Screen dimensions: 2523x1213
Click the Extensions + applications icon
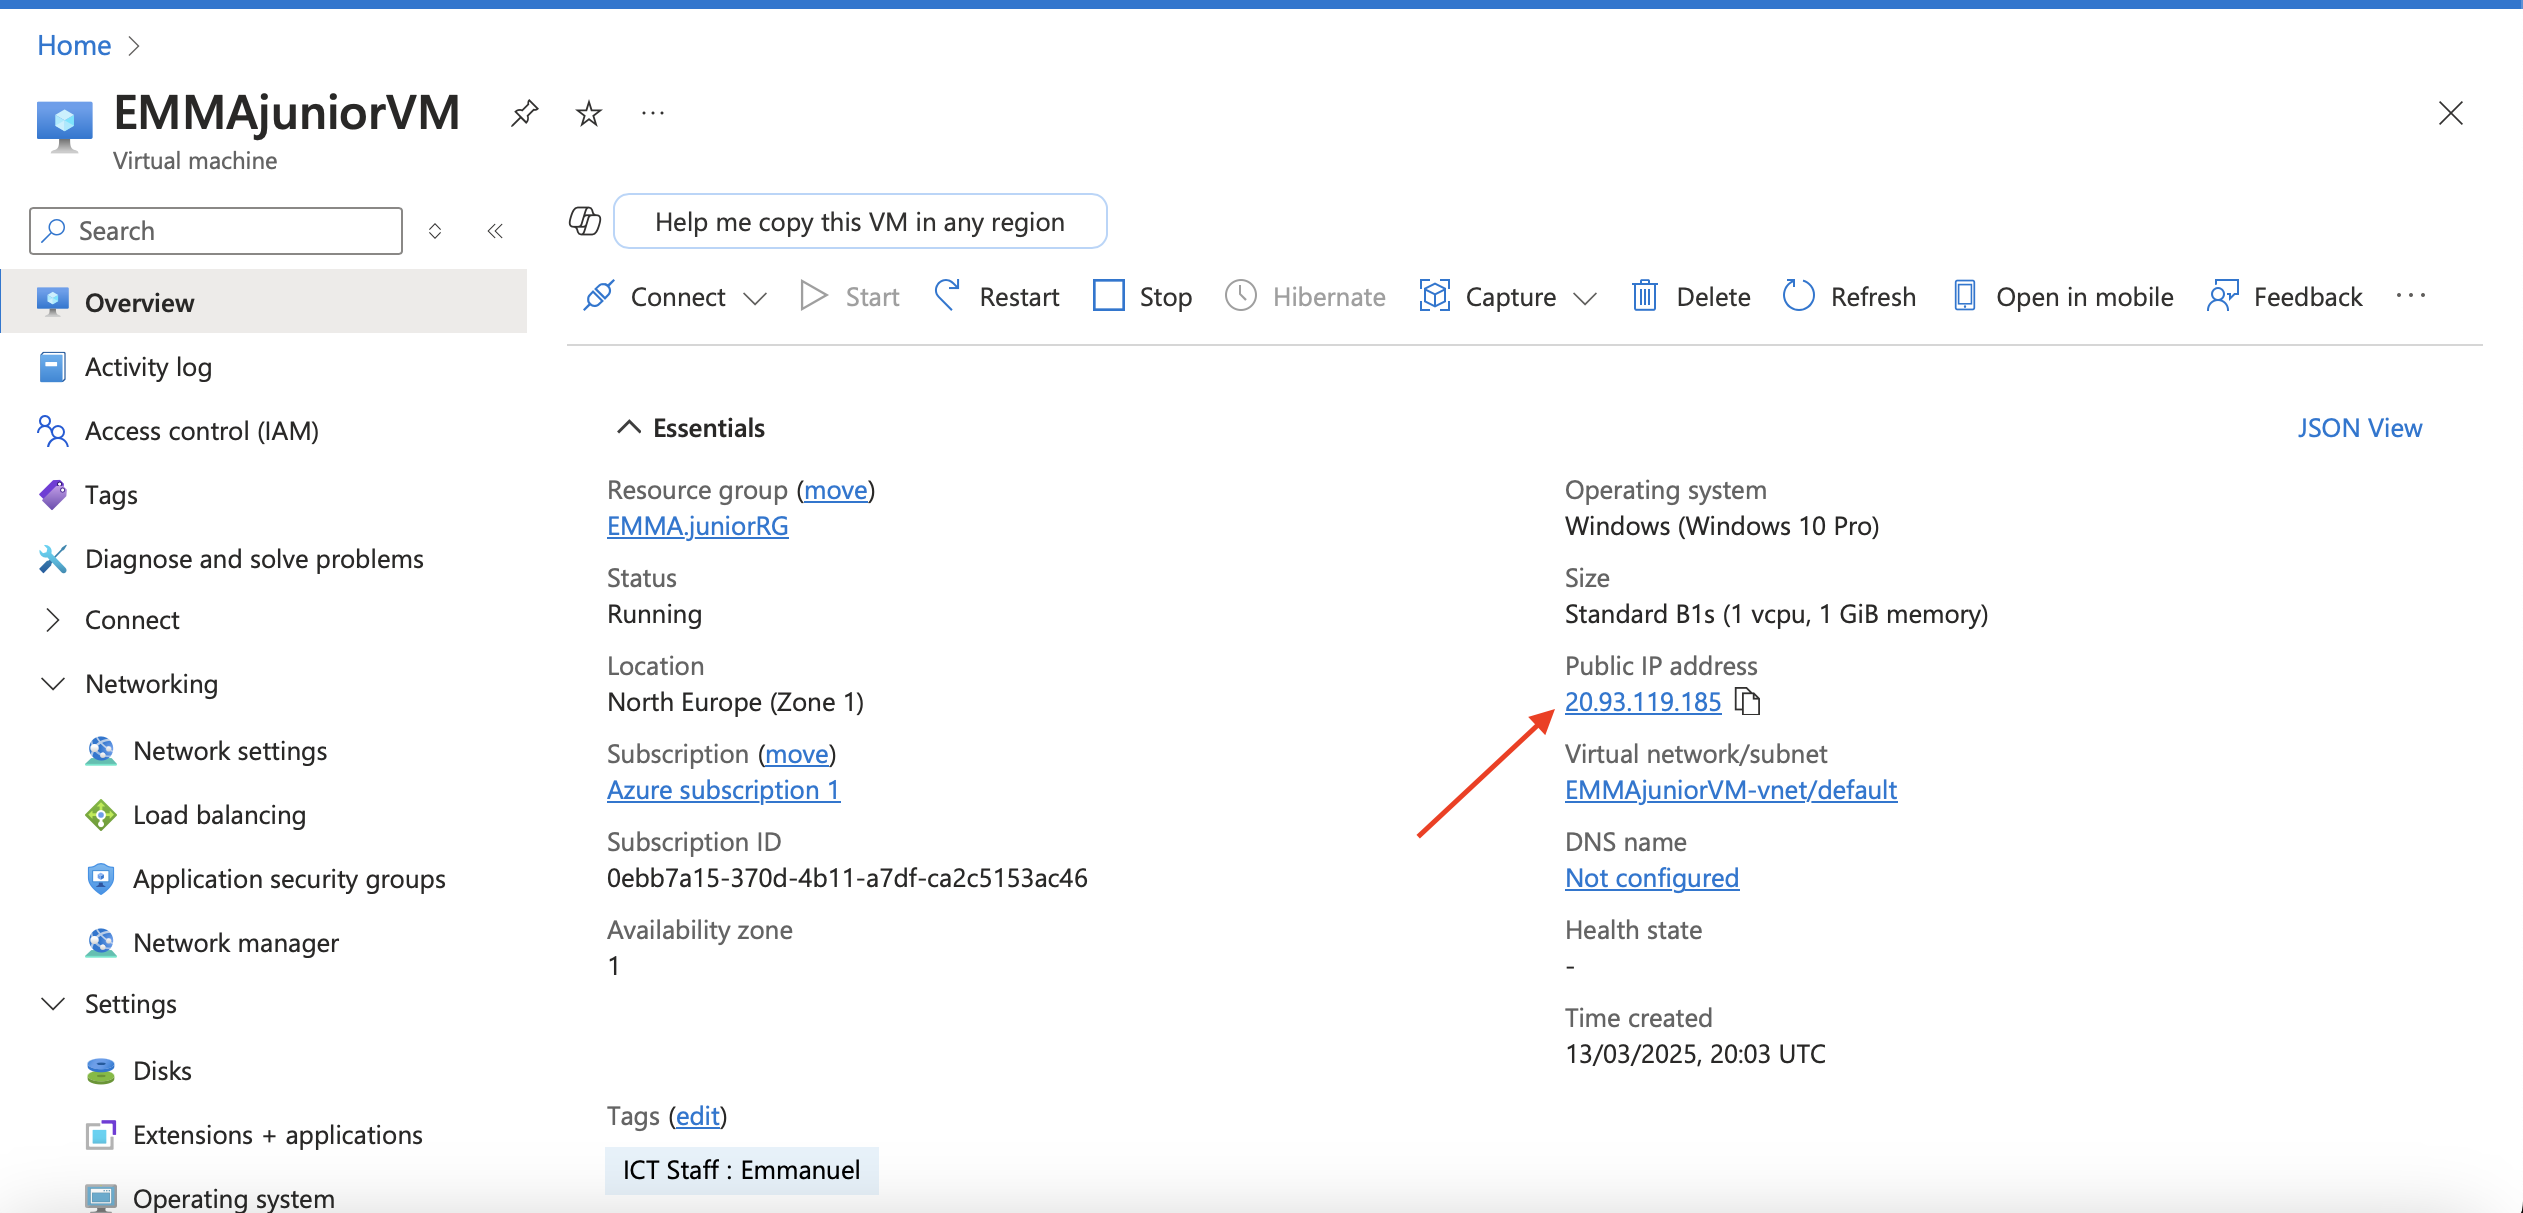[x=101, y=1135]
